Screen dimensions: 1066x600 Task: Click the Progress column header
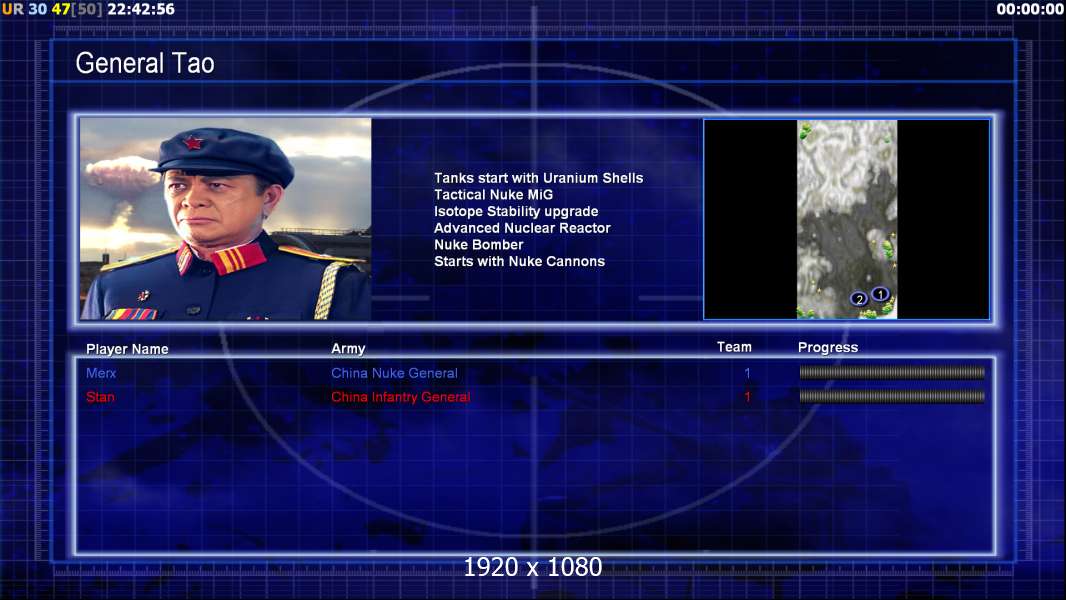(x=828, y=348)
